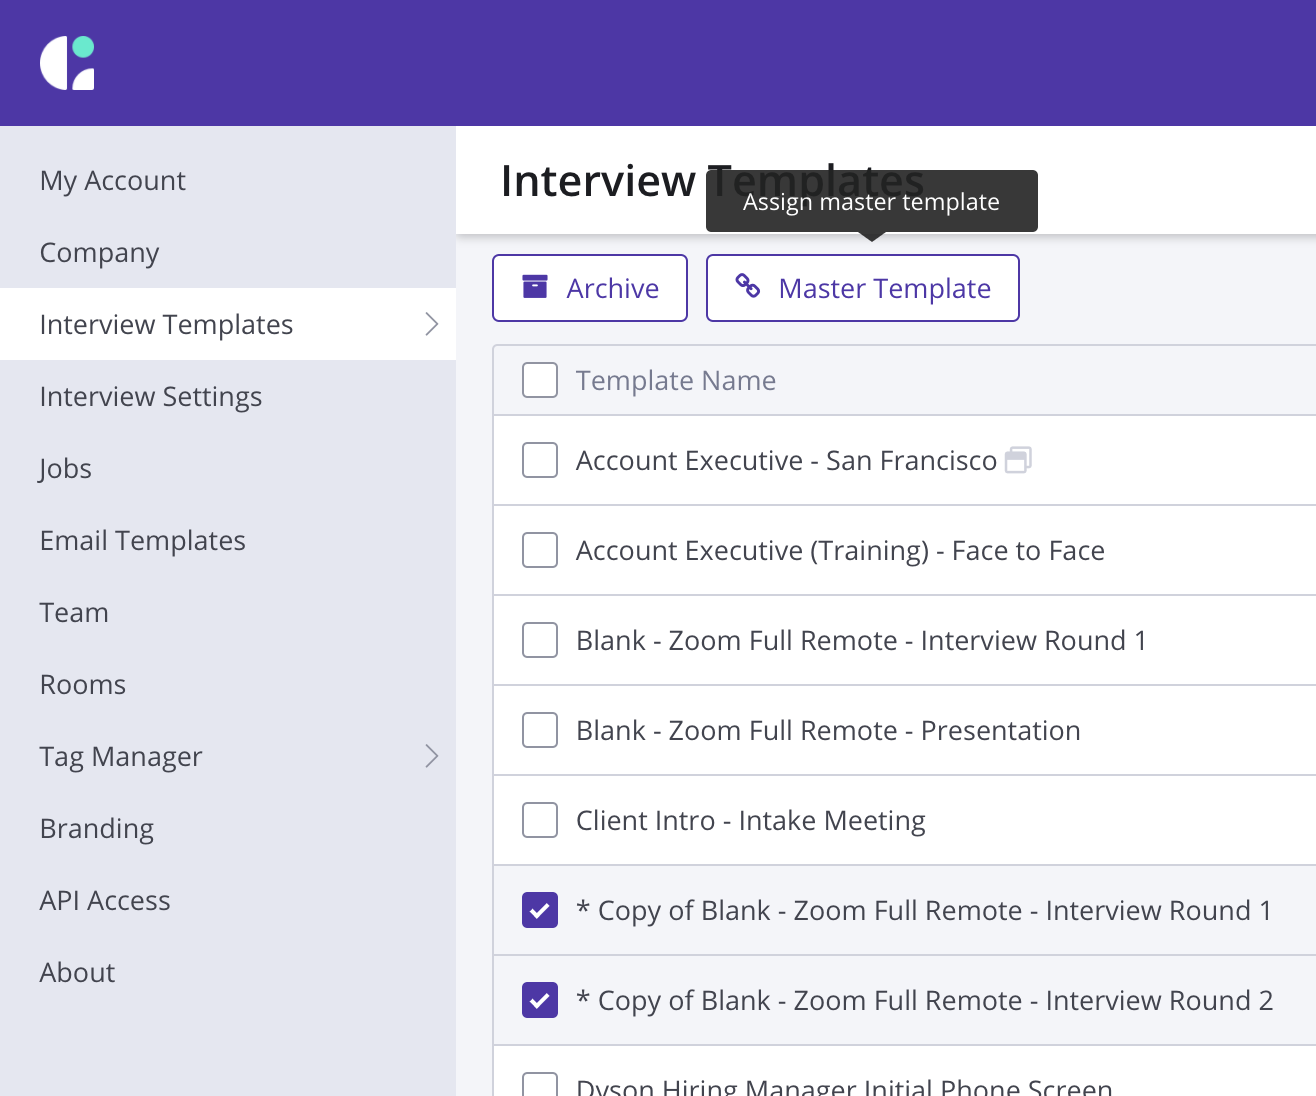Viewport: 1316px width, 1096px height.
Task: Click the copy icon beside San Francisco template
Action: coord(1018,460)
